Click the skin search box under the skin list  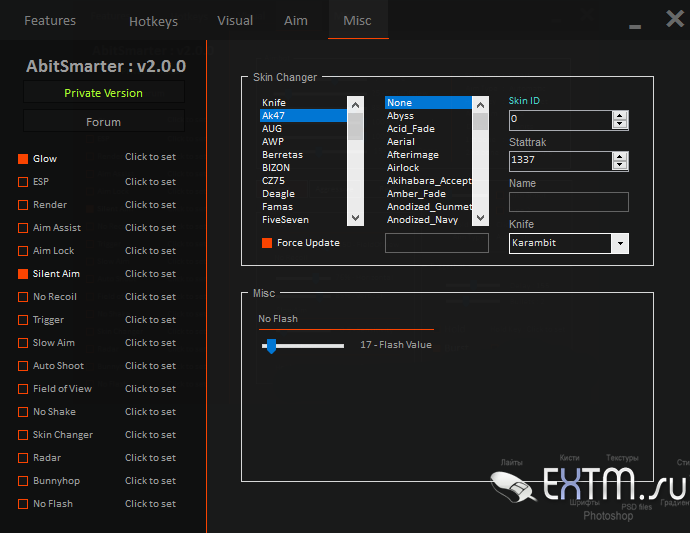(x=437, y=243)
